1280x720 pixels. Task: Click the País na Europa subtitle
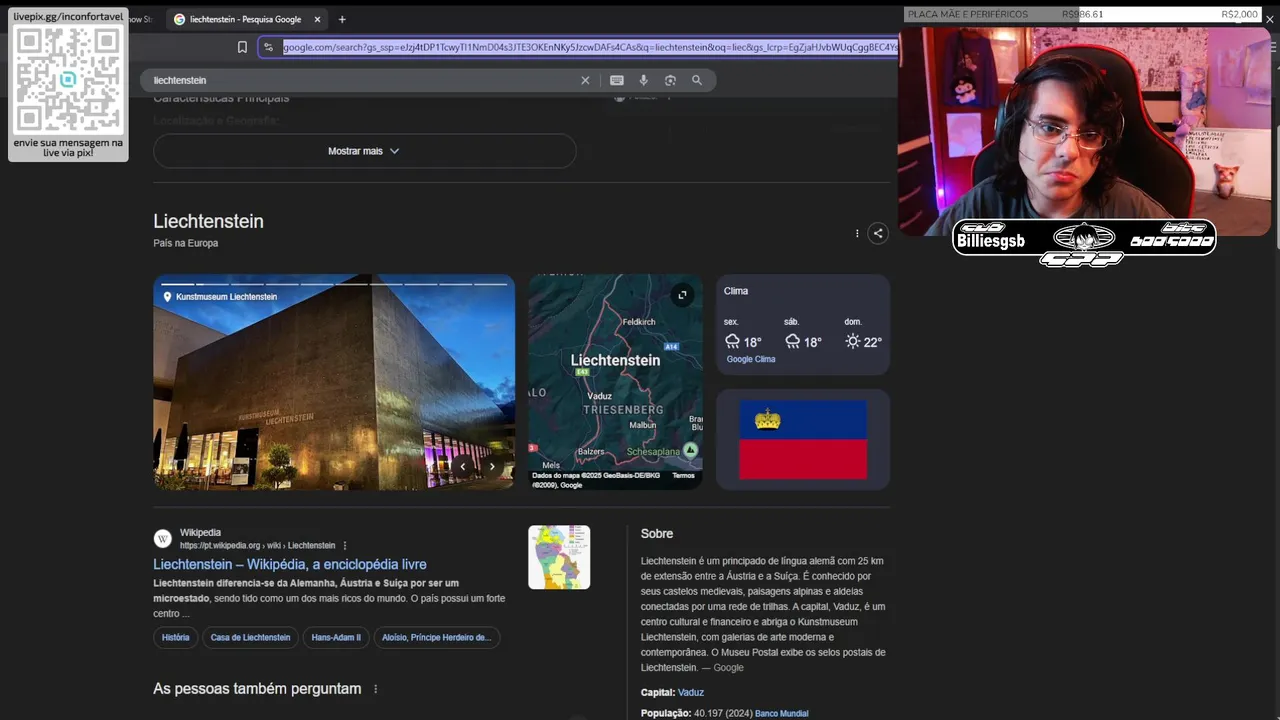[x=185, y=243]
